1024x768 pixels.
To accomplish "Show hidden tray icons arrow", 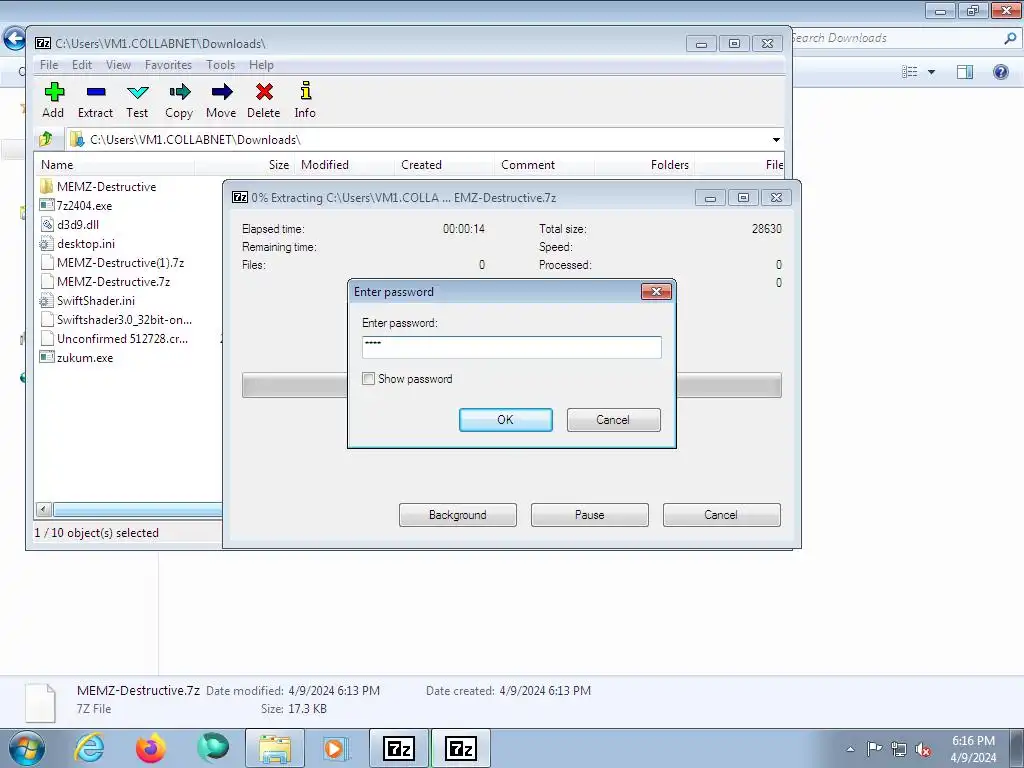I will click(850, 750).
